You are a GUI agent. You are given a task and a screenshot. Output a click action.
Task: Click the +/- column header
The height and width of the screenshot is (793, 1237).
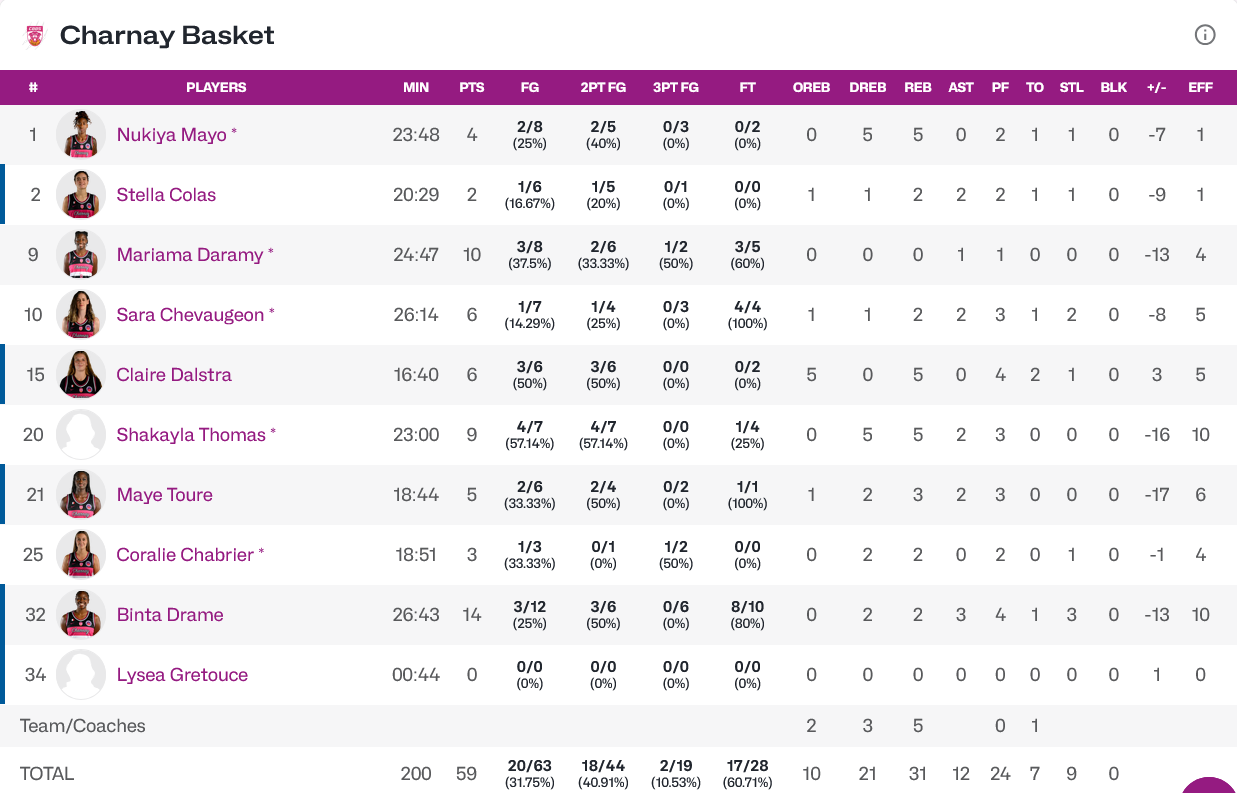pos(1156,87)
